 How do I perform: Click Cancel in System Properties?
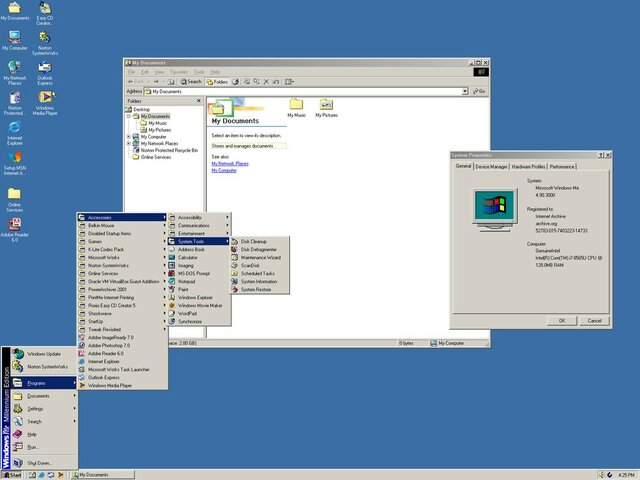(594, 321)
